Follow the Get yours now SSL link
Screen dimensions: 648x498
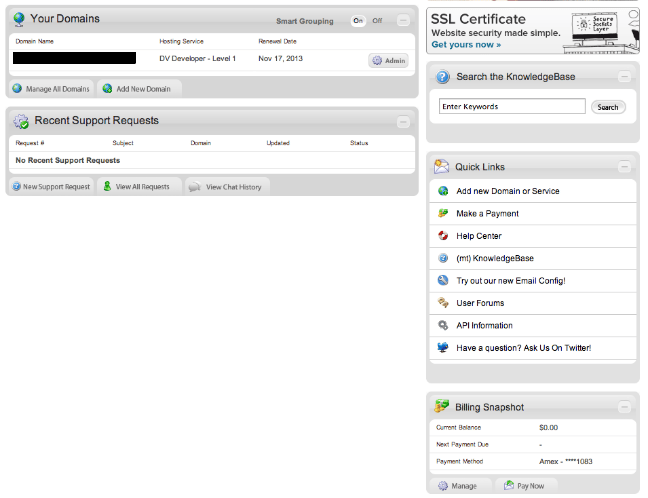coord(466,45)
